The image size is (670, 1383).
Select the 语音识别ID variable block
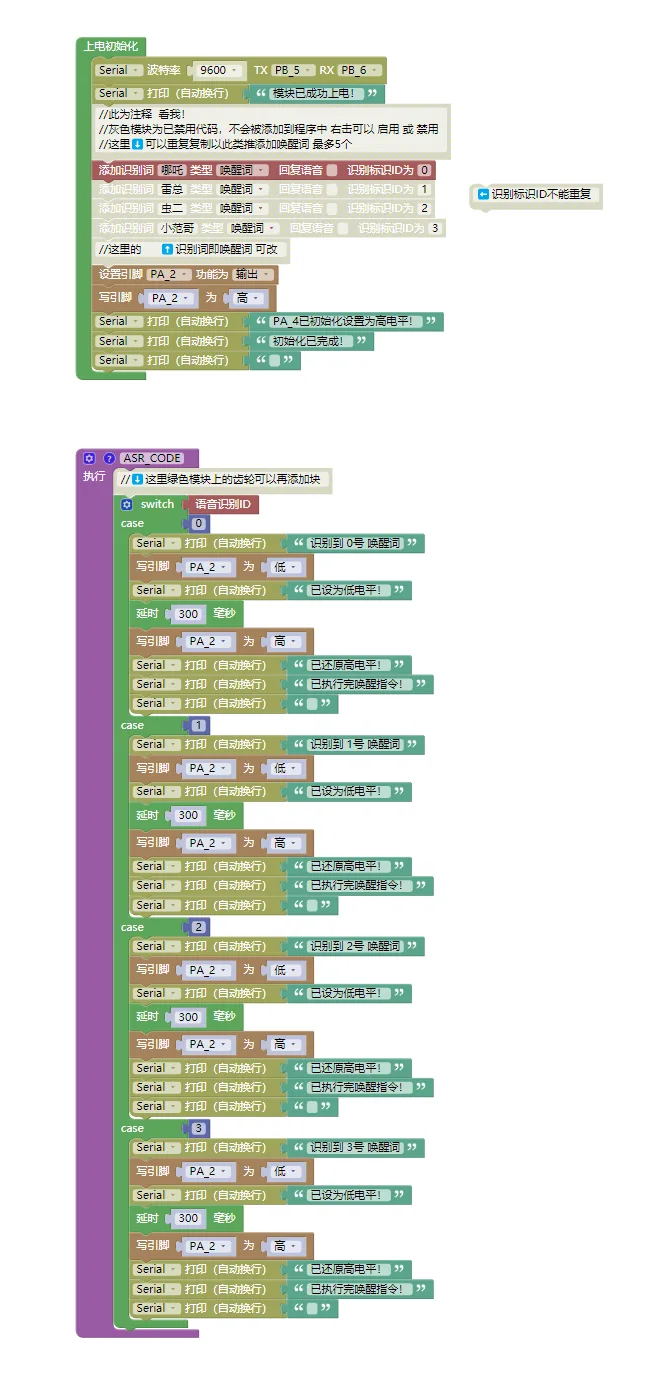[222, 504]
